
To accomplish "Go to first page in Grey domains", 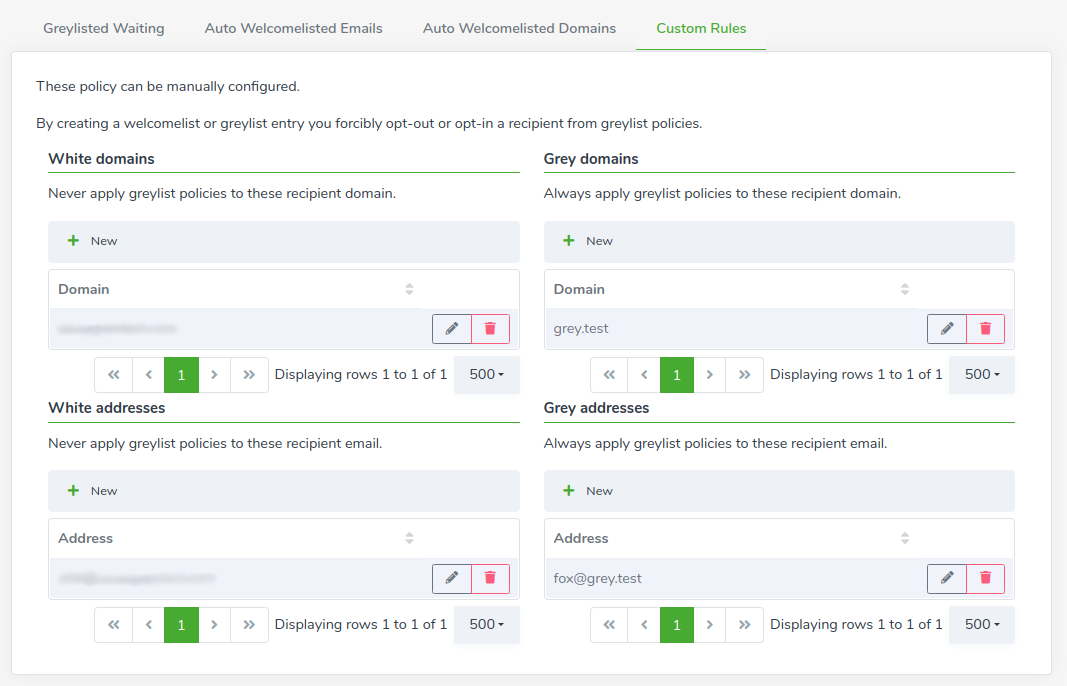I will click(609, 375).
